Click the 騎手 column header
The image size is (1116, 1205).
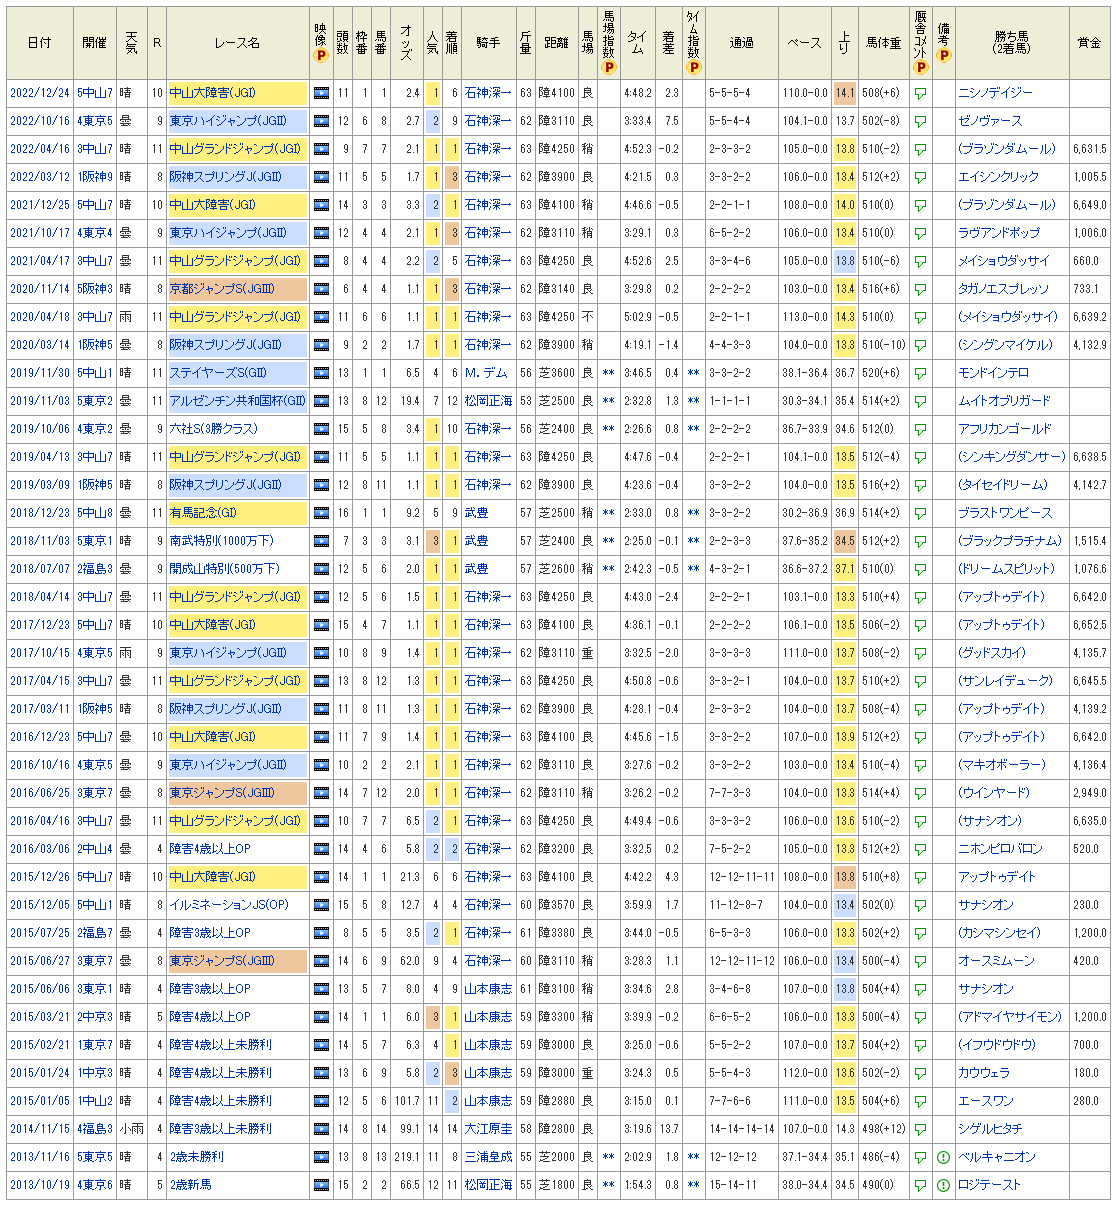pyautogui.click(x=488, y=43)
